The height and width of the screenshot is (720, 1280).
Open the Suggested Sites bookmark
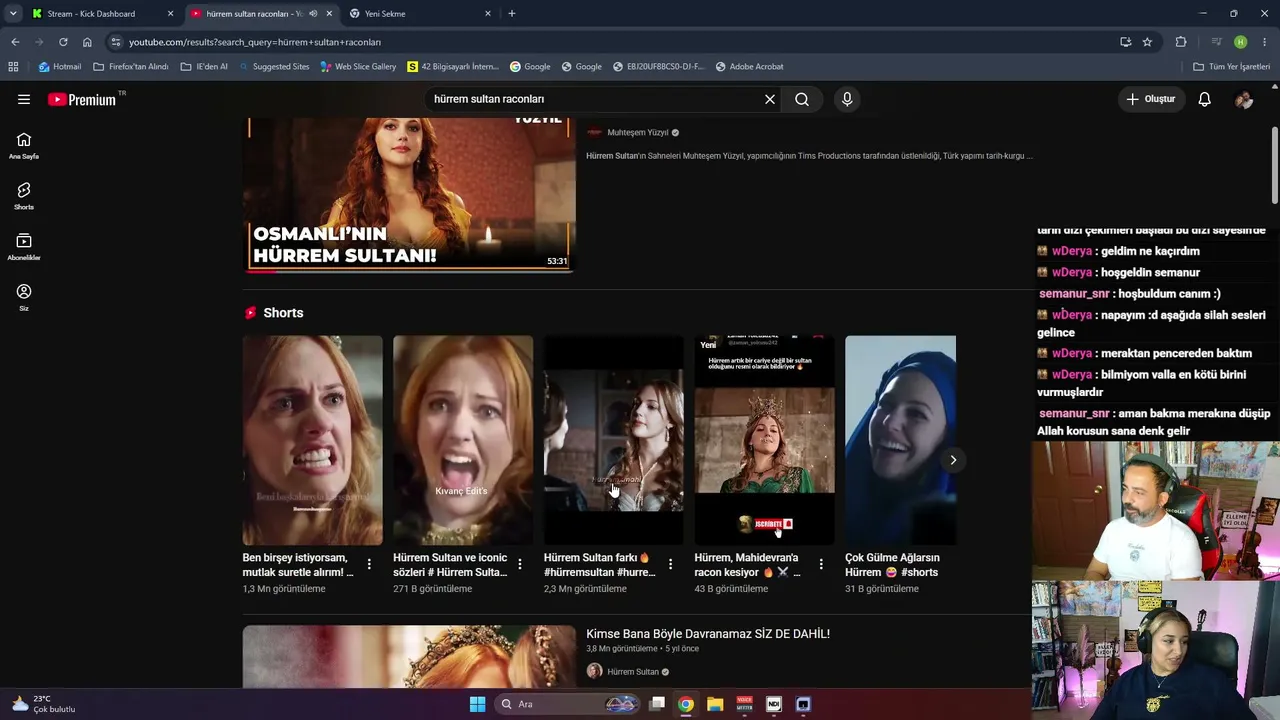(x=273, y=67)
